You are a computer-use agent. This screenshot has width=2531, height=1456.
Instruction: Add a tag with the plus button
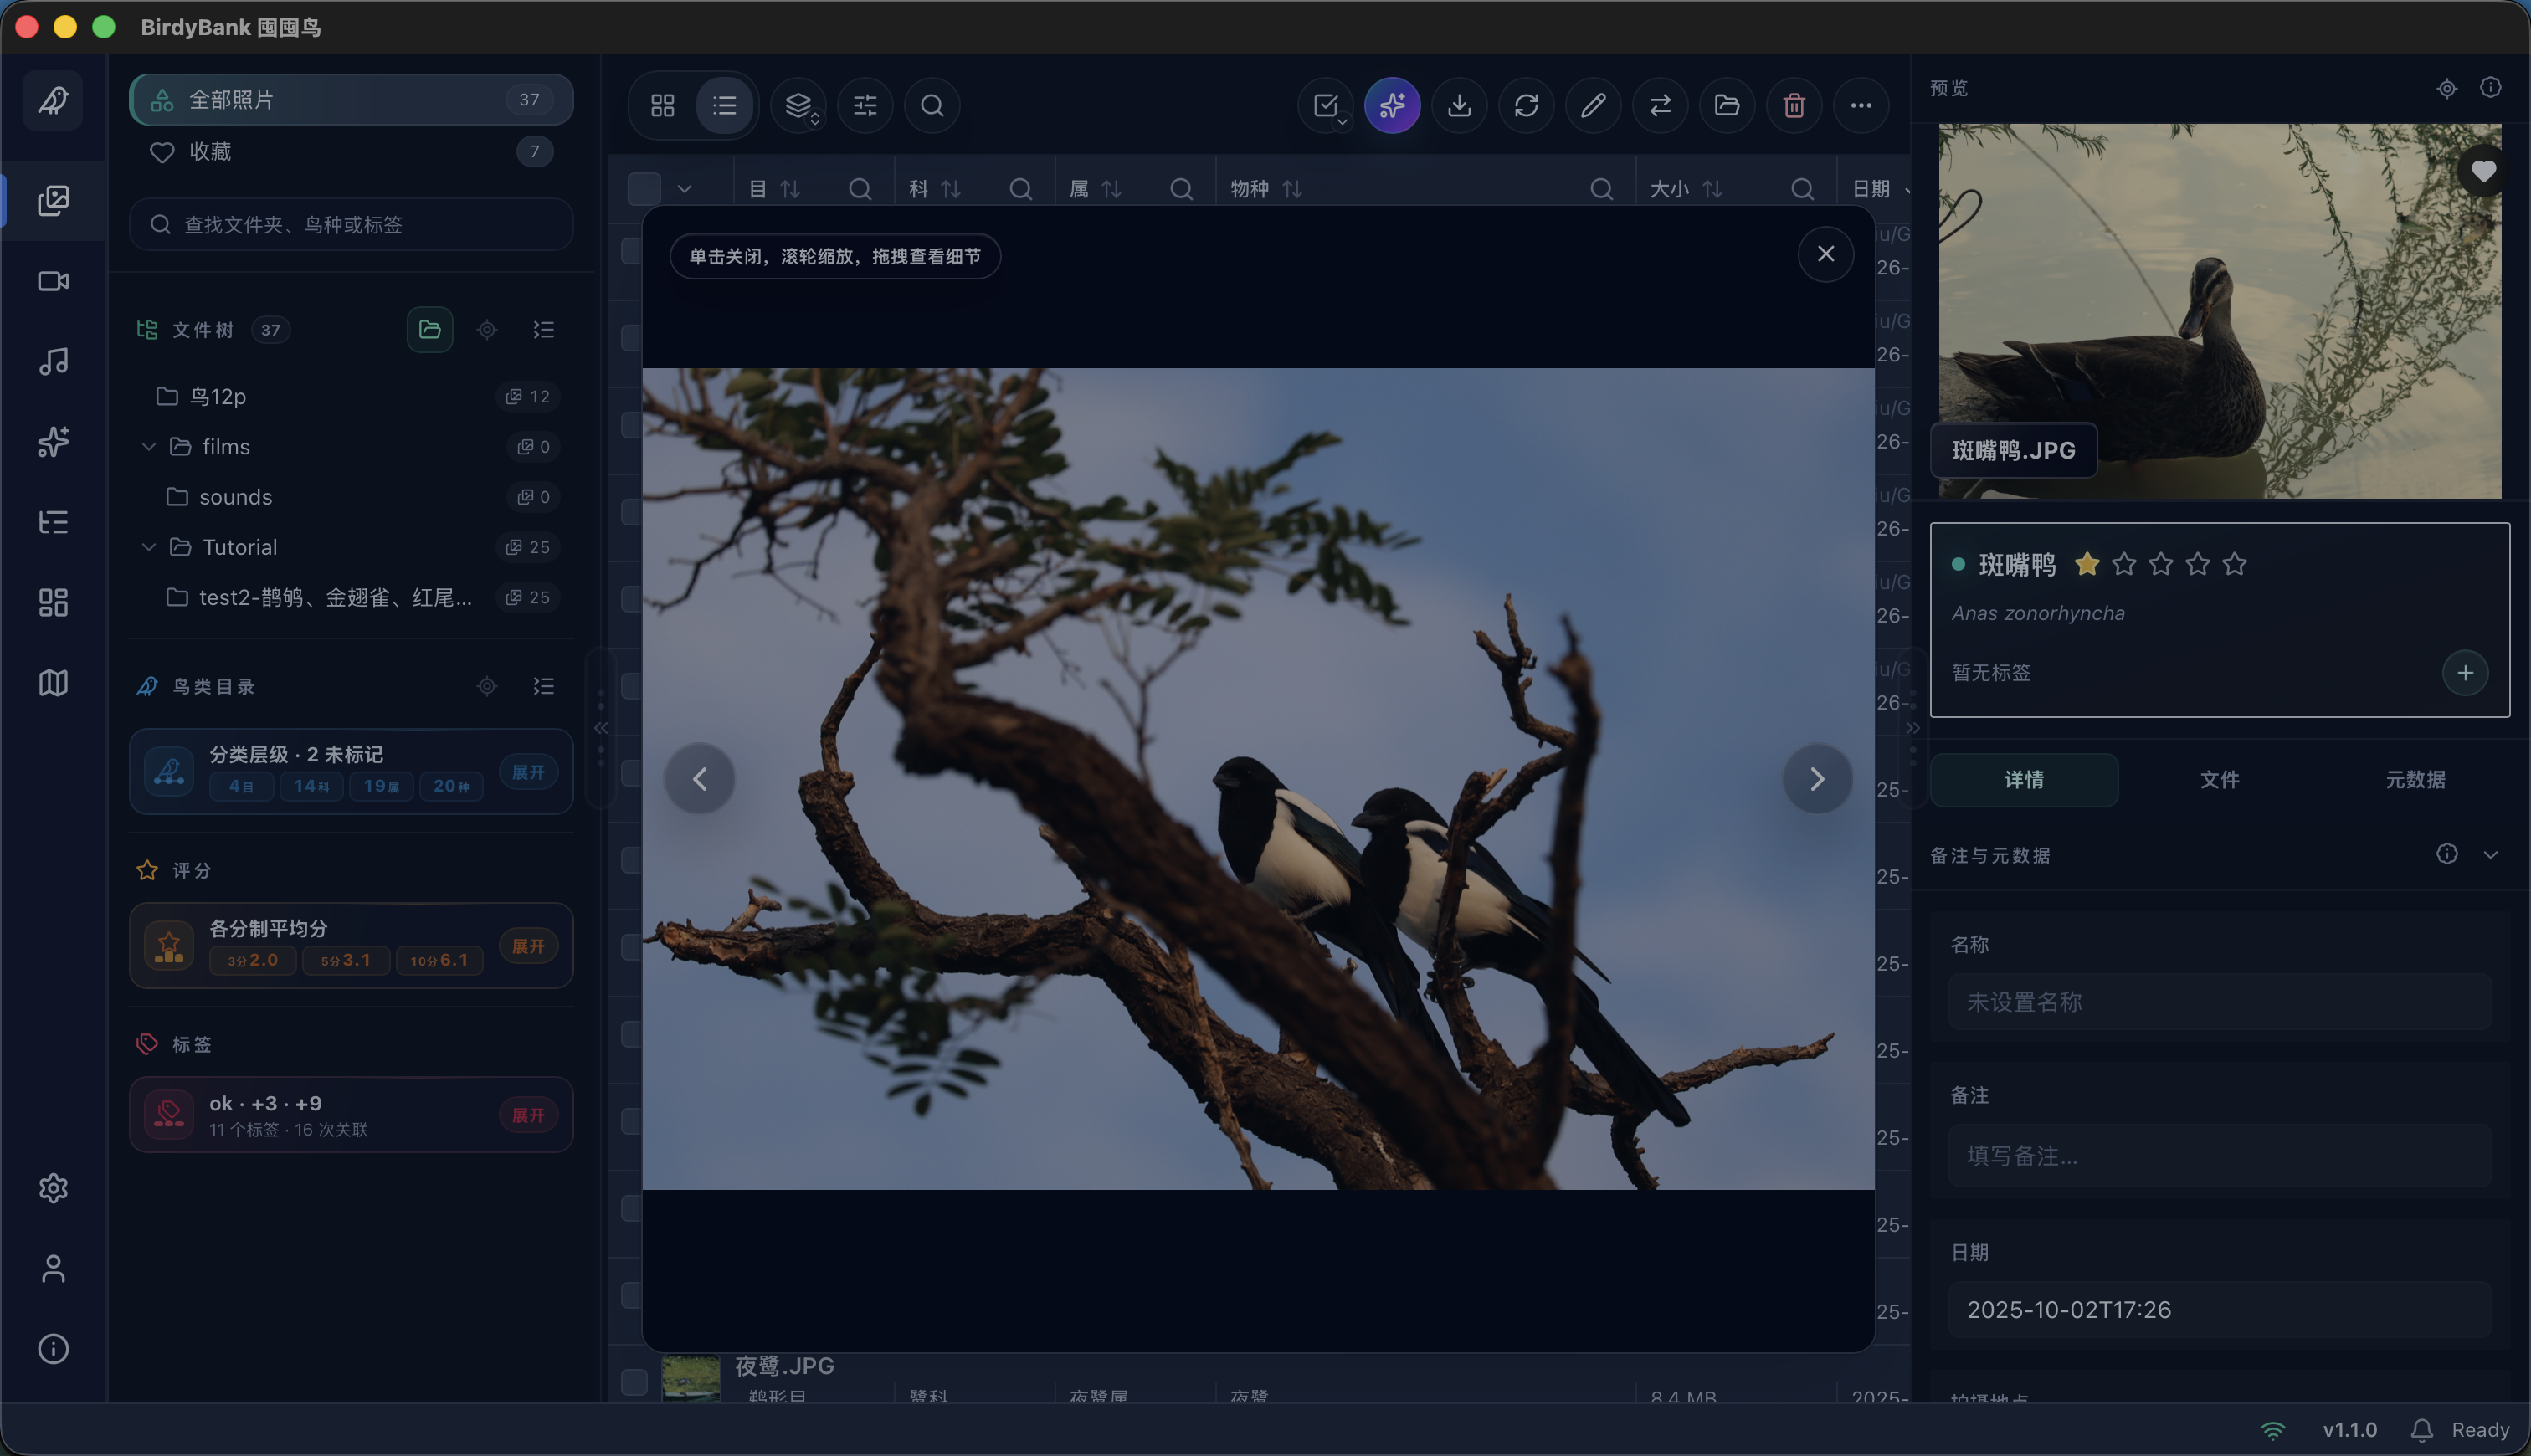coord(2465,673)
